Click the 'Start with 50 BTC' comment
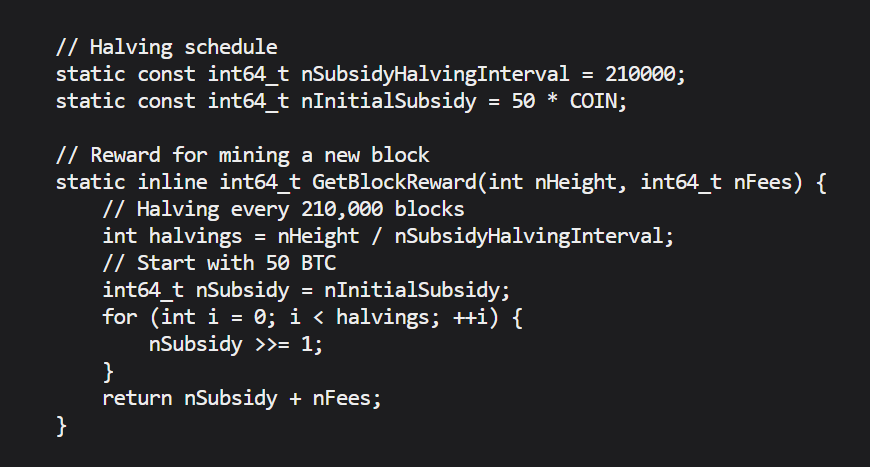The image size is (870, 467). pos(219,263)
